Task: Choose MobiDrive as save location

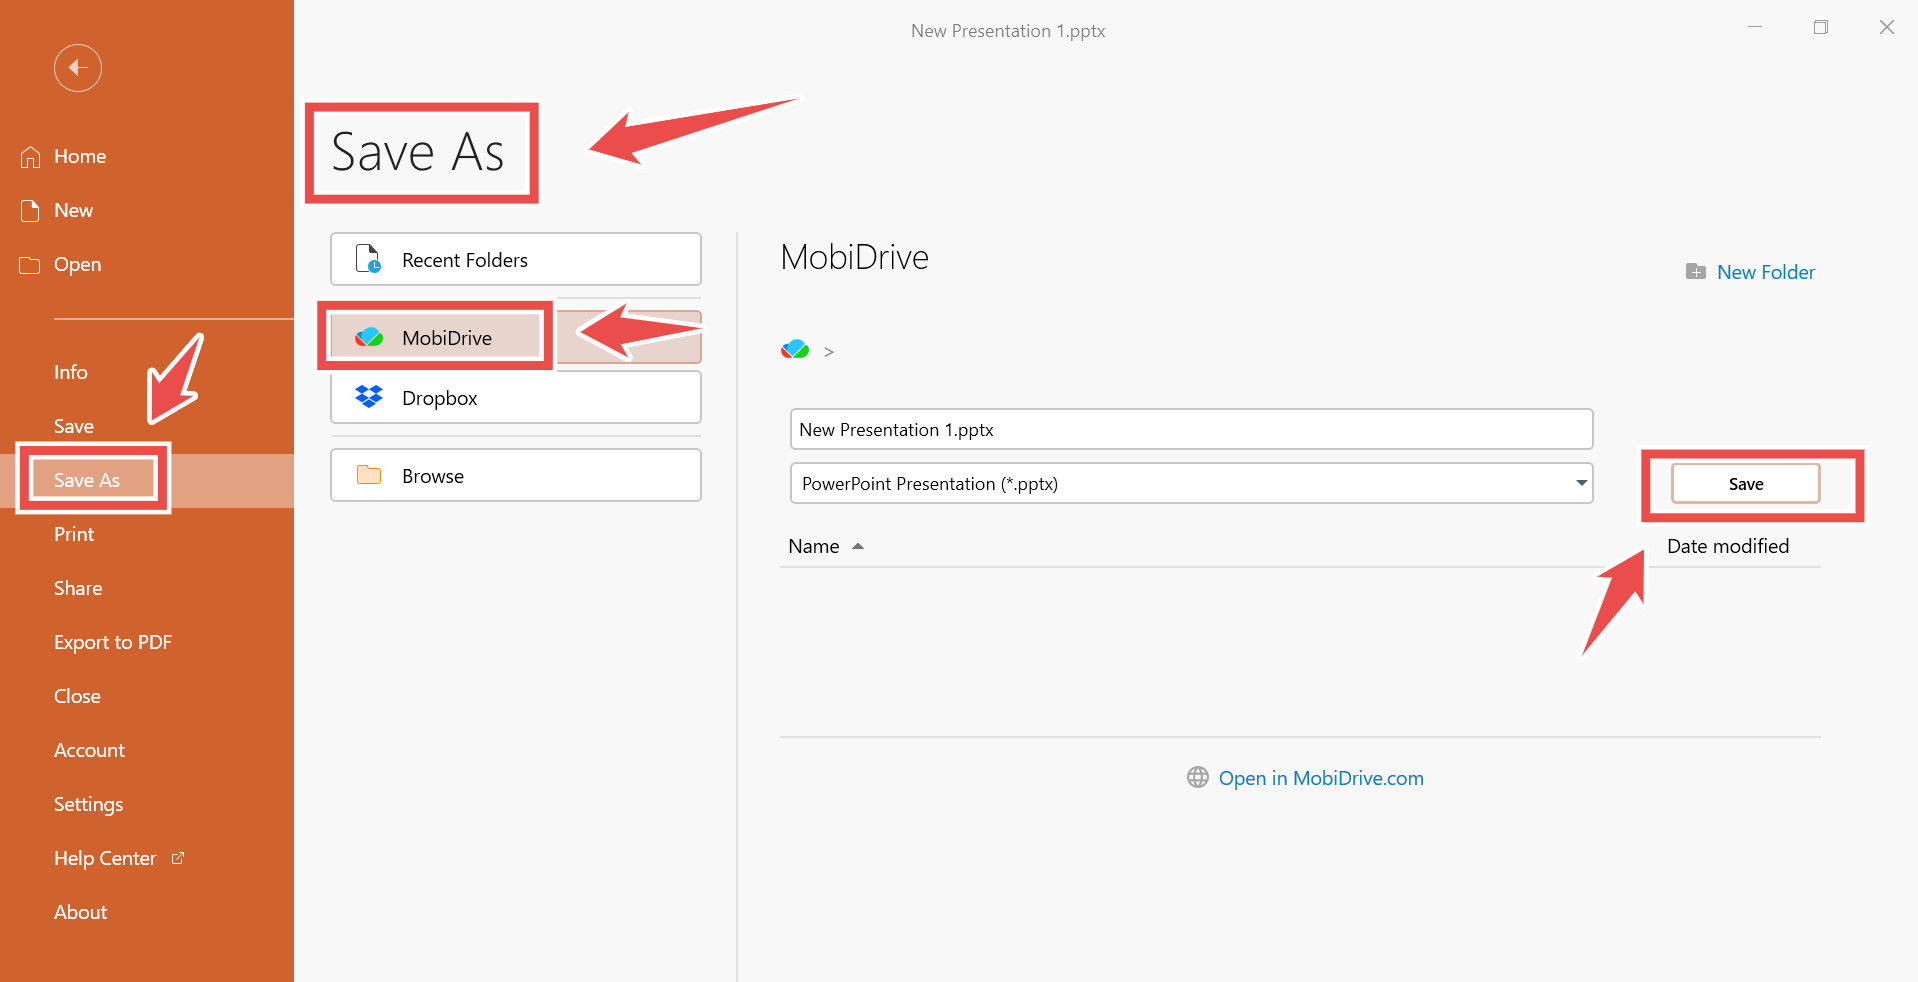Action: pos(516,338)
